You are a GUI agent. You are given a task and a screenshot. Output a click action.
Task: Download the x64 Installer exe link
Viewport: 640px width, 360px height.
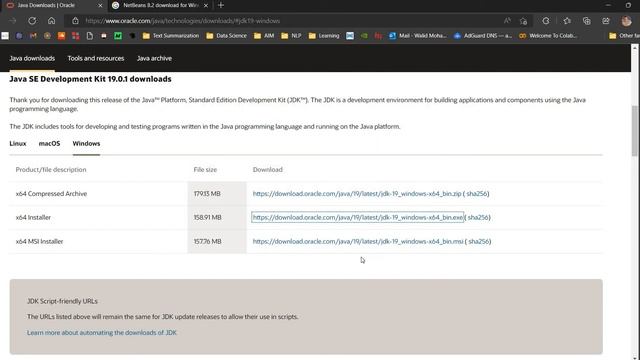[358, 218]
